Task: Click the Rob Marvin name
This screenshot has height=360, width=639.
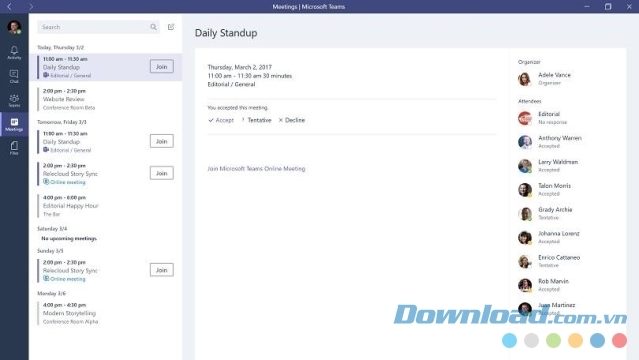Action: (x=553, y=281)
